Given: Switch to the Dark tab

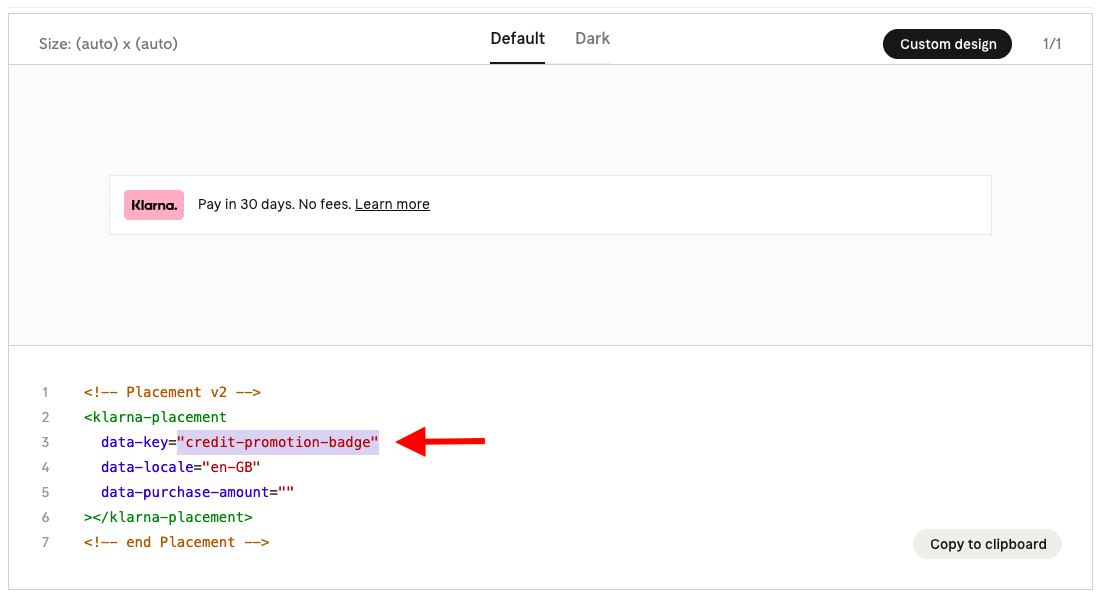Looking at the screenshot, I should [592, 39].
